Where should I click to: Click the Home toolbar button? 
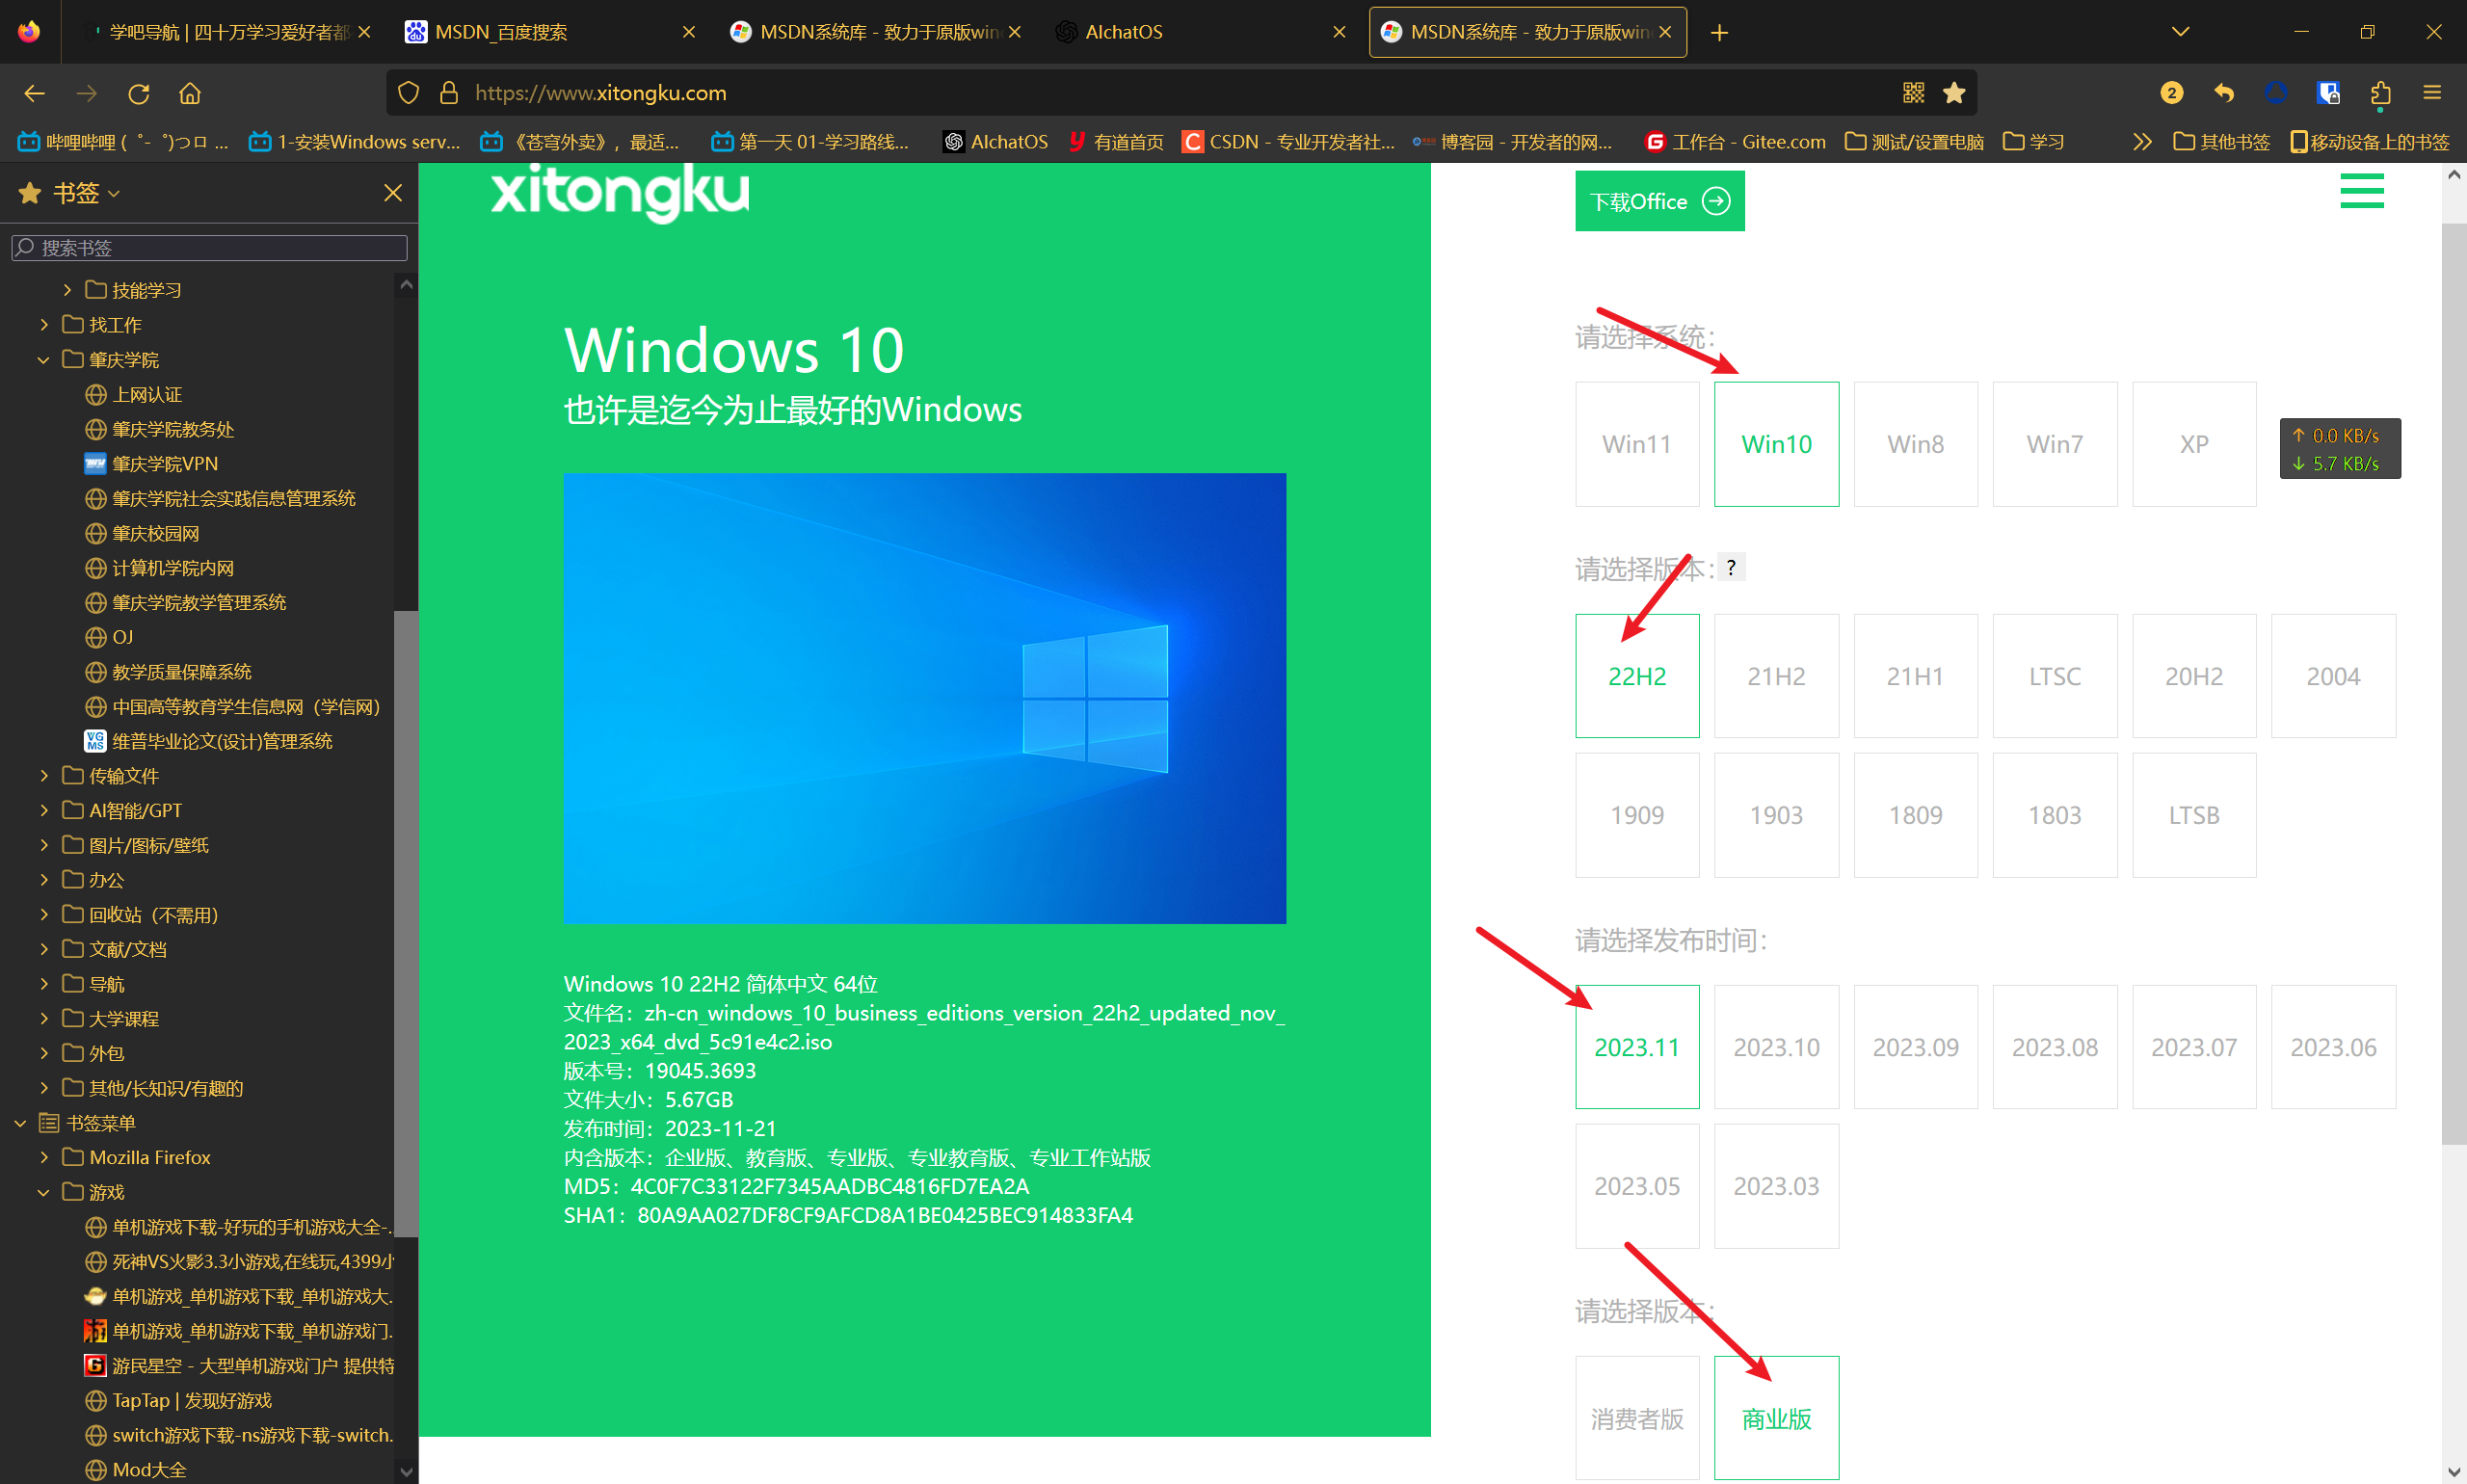point(190,93)
